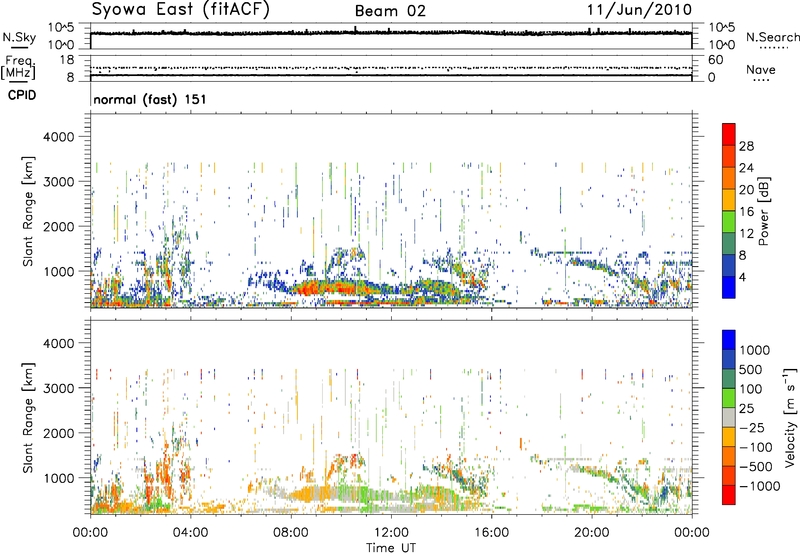
Task: Pick the red bottom segment of Velocity colorbar
Action: [x=729, y=495]
